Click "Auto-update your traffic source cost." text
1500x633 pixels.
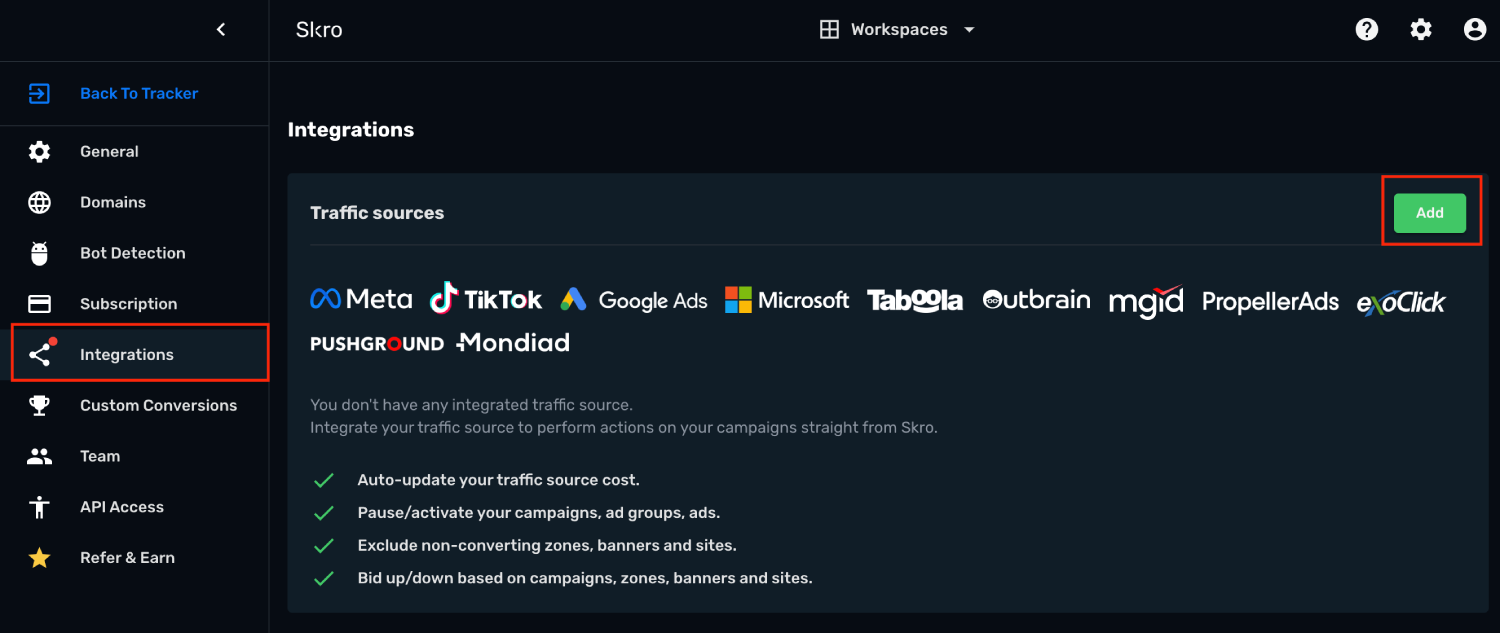click(x=499, y=481)
